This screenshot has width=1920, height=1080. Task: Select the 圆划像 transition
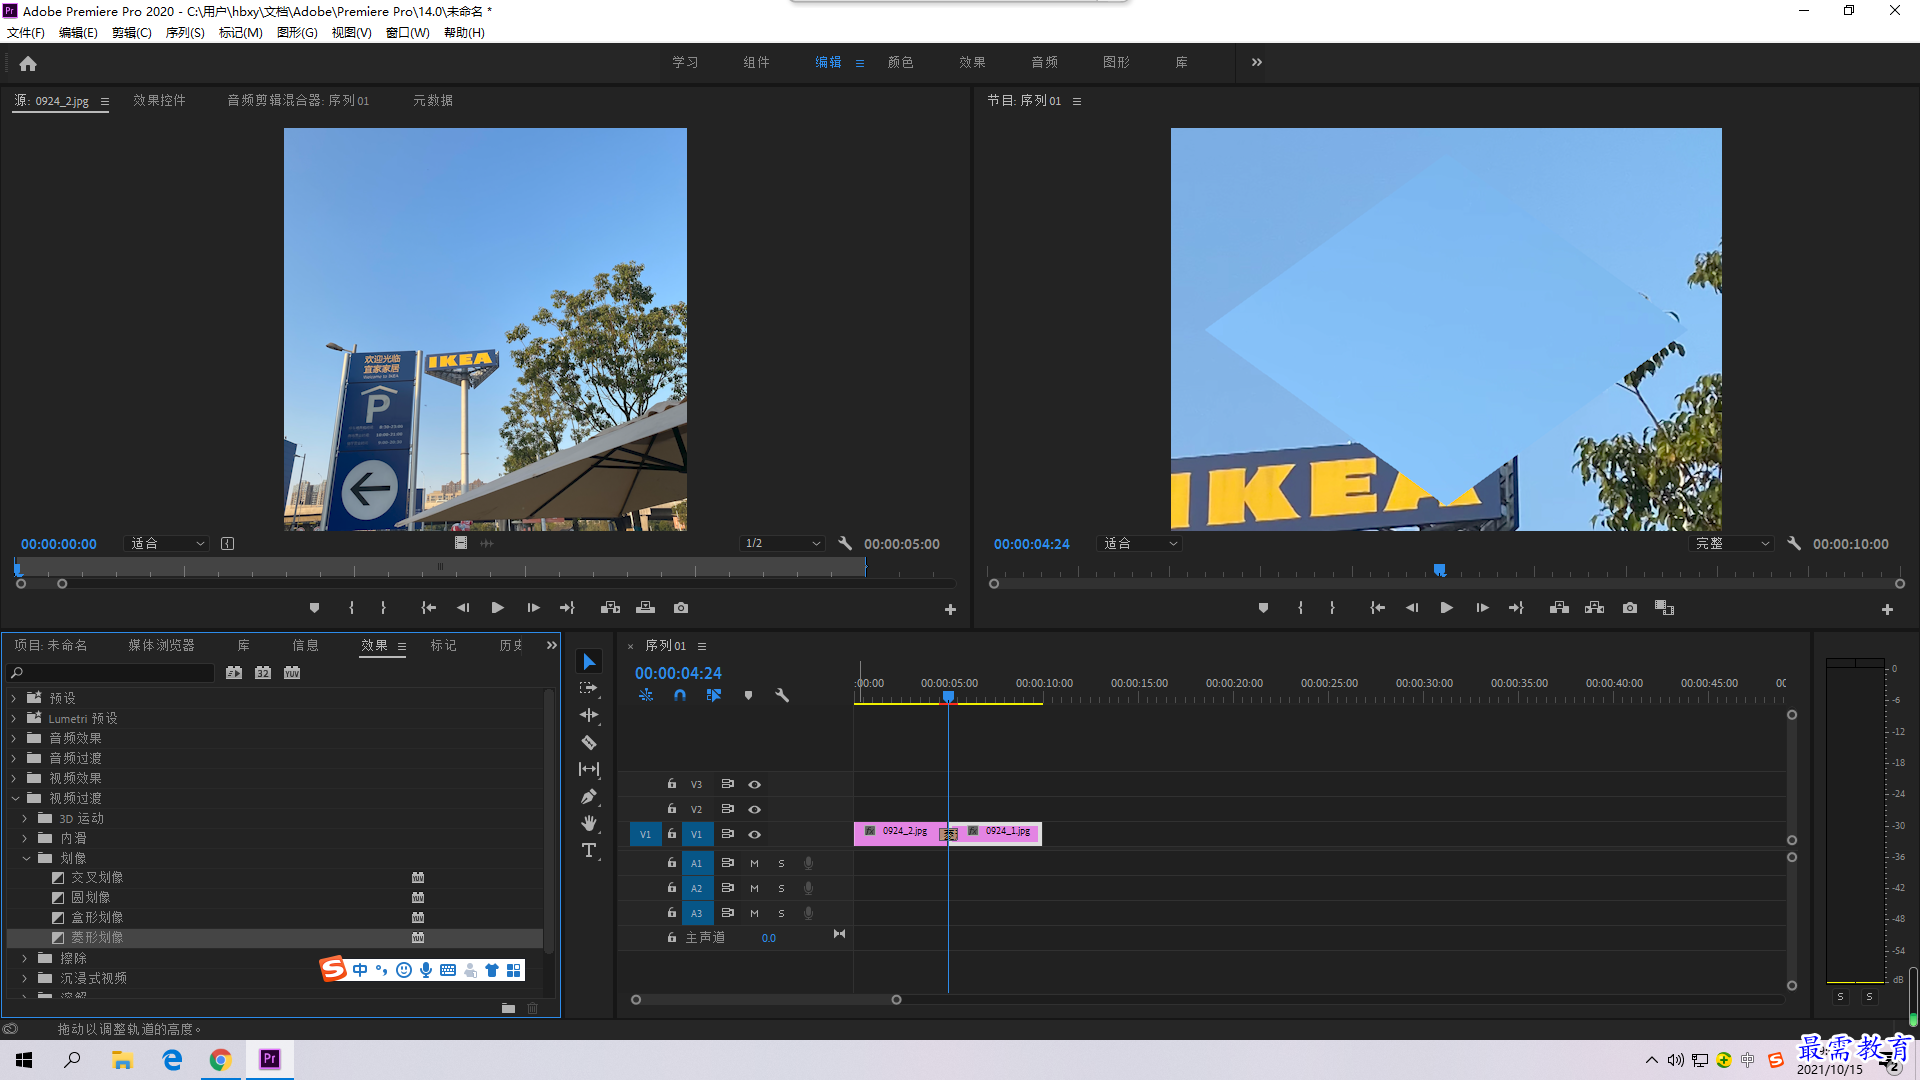pyautogui.click(x=90, y=898)
